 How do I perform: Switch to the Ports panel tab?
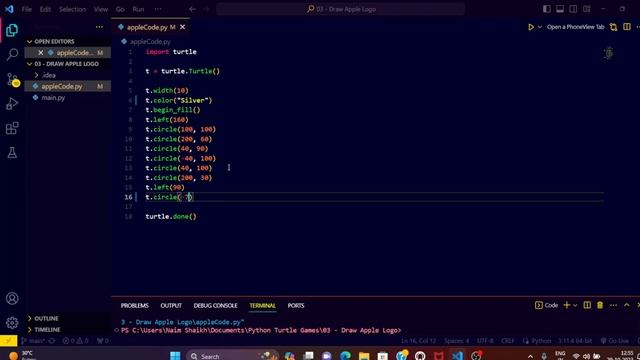point(296,305)
